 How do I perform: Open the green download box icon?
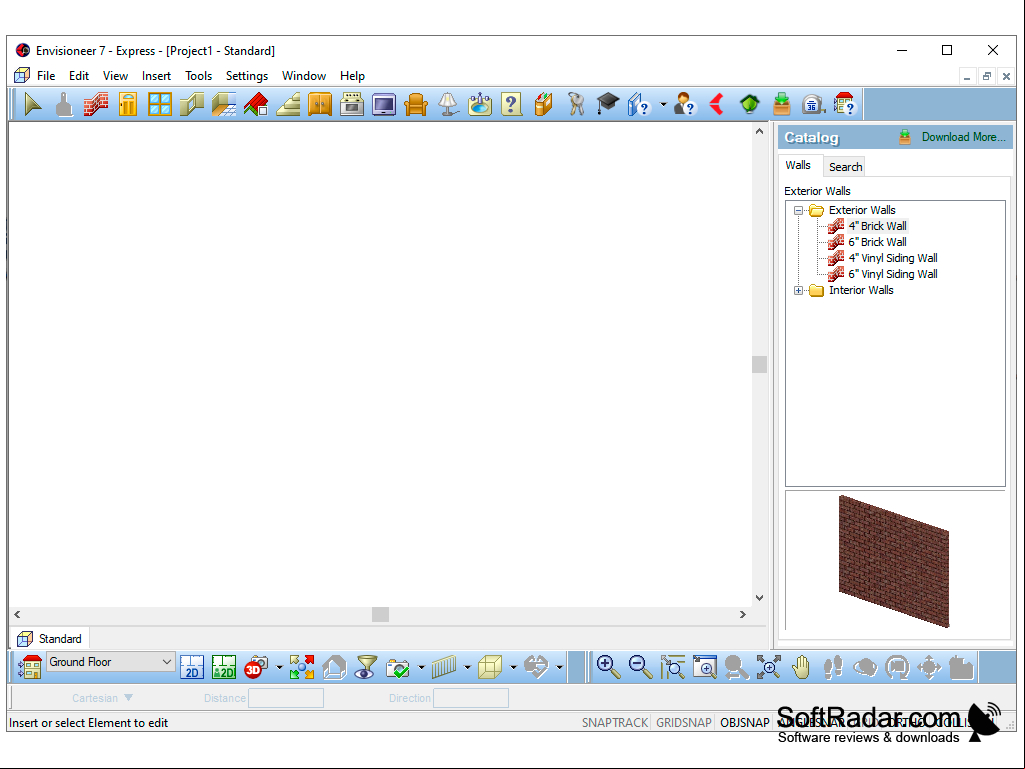[781, 105]
